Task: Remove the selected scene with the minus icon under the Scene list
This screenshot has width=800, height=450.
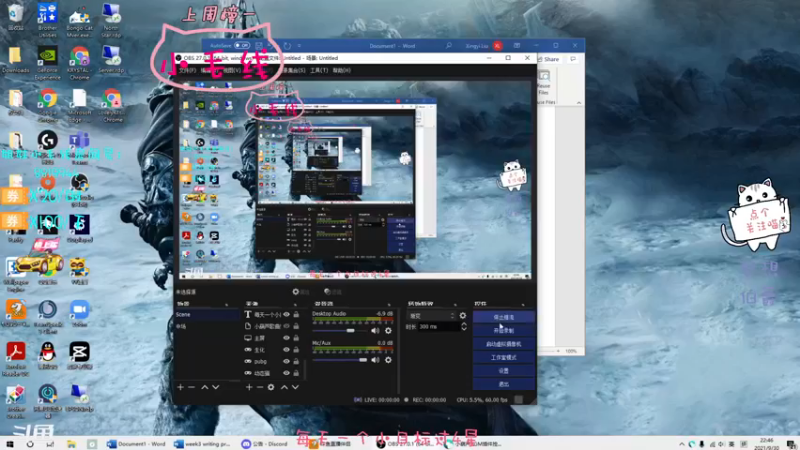Action: pos(192,387)
